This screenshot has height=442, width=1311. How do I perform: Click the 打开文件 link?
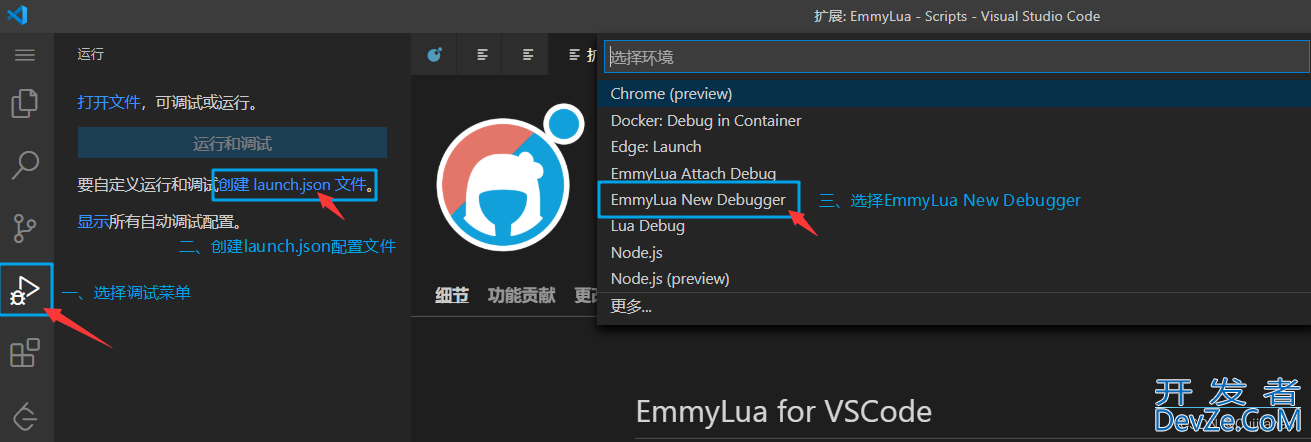coord(109,102)
